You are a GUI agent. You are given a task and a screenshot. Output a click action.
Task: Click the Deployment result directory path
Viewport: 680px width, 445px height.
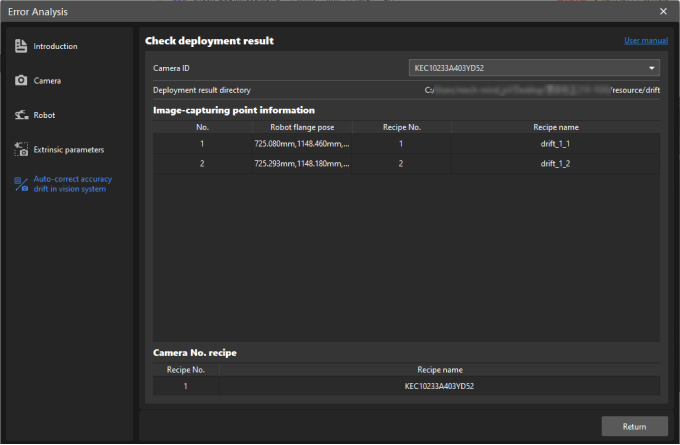pyautogui.click(x=542, y=90)
